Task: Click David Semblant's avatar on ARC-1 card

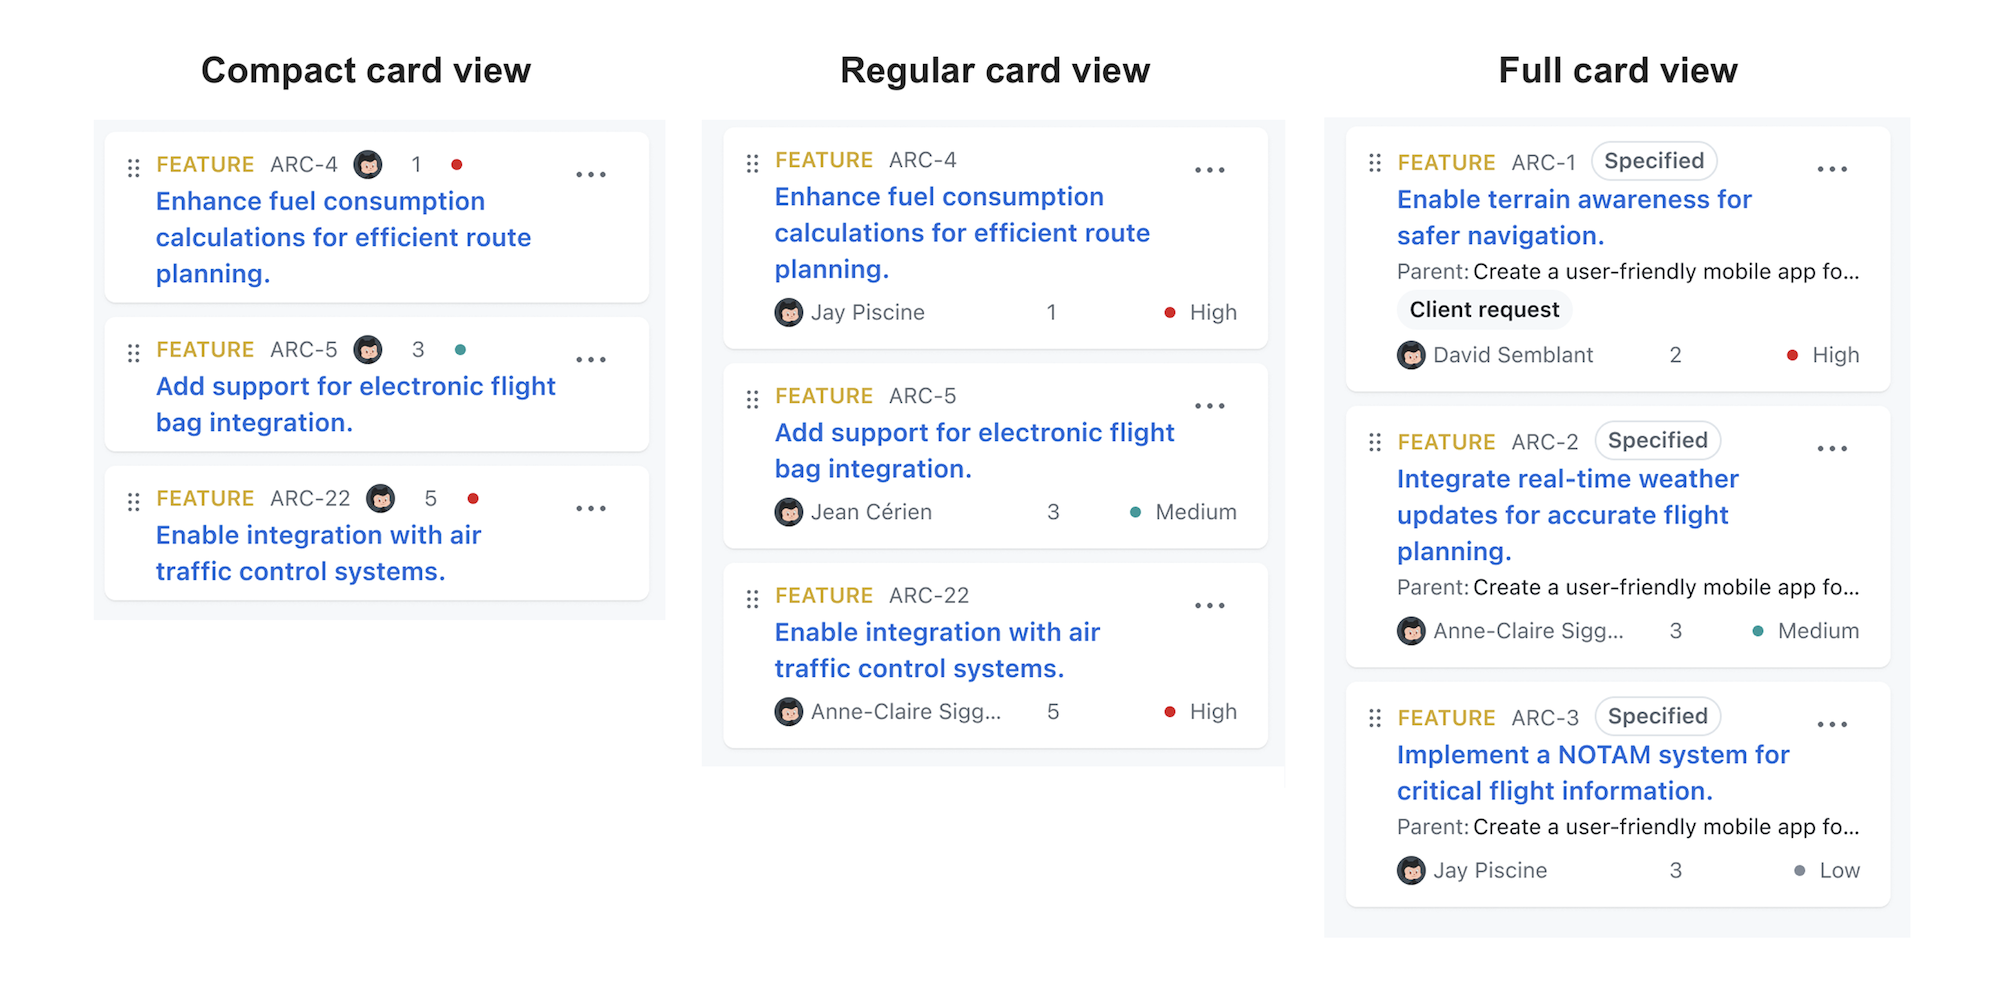Action: [x=1411, y=355]
